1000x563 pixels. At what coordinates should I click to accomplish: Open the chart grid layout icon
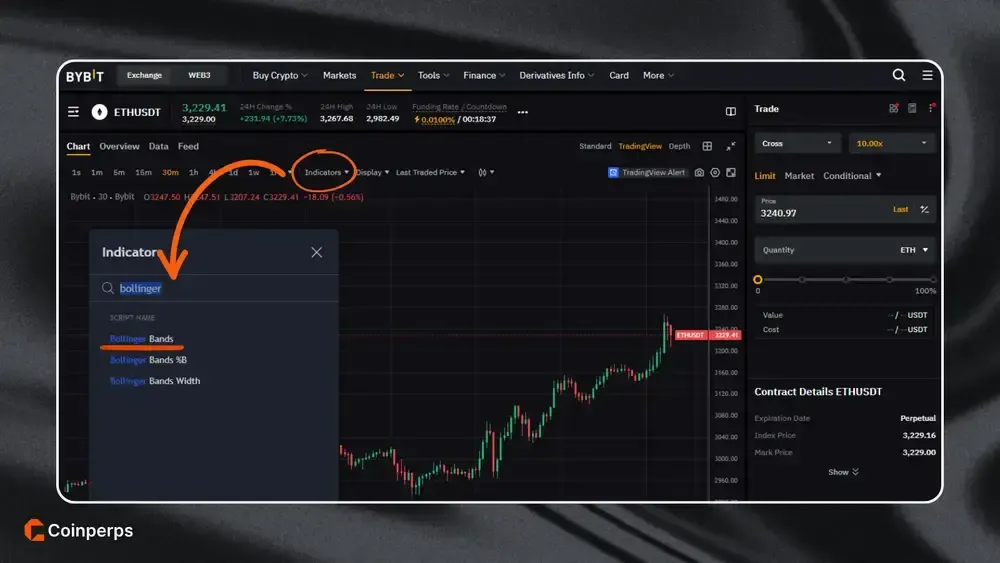click(x=707, y=146)
